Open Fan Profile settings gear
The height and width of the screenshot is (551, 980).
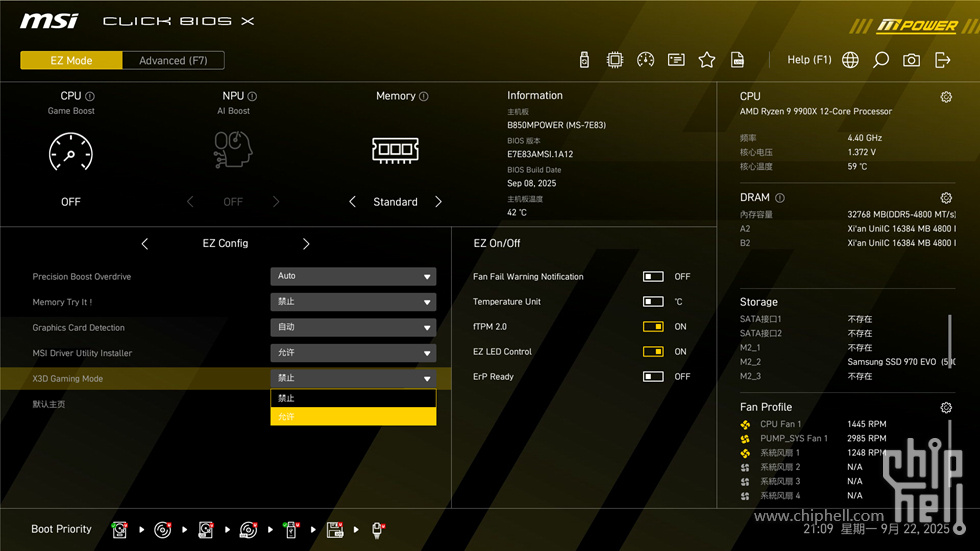click(x=946, y=408)
